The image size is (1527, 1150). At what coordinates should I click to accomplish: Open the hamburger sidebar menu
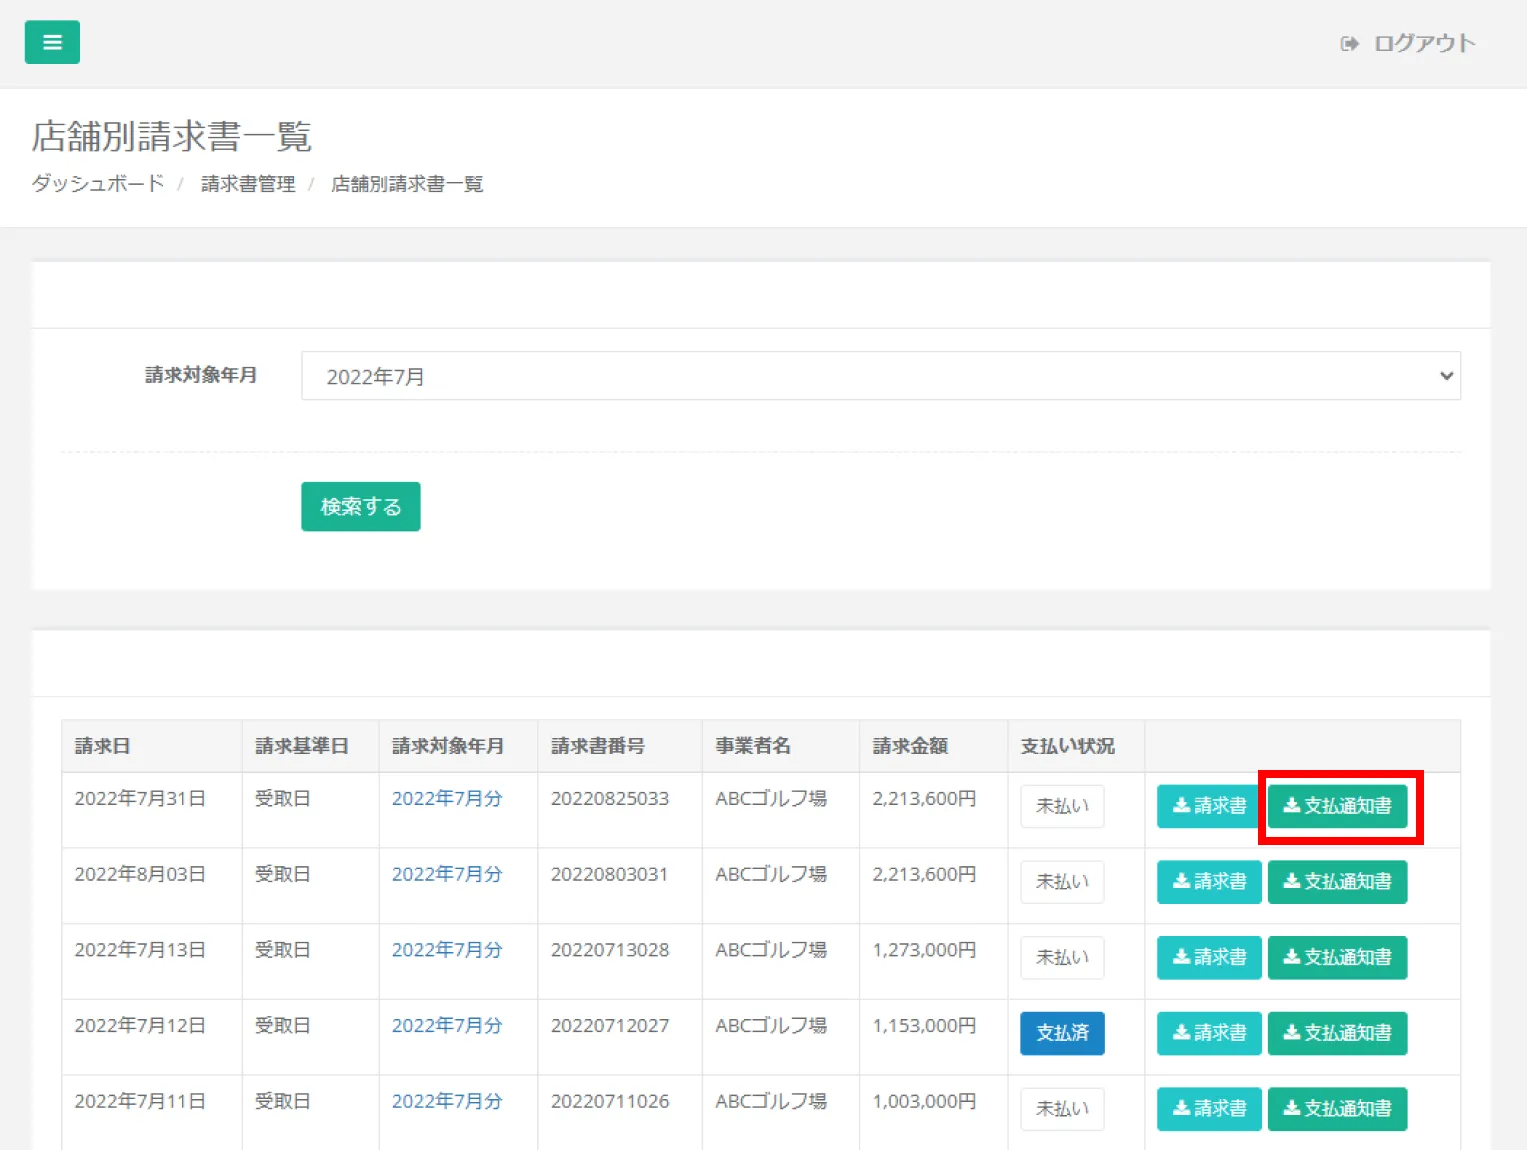52,42
